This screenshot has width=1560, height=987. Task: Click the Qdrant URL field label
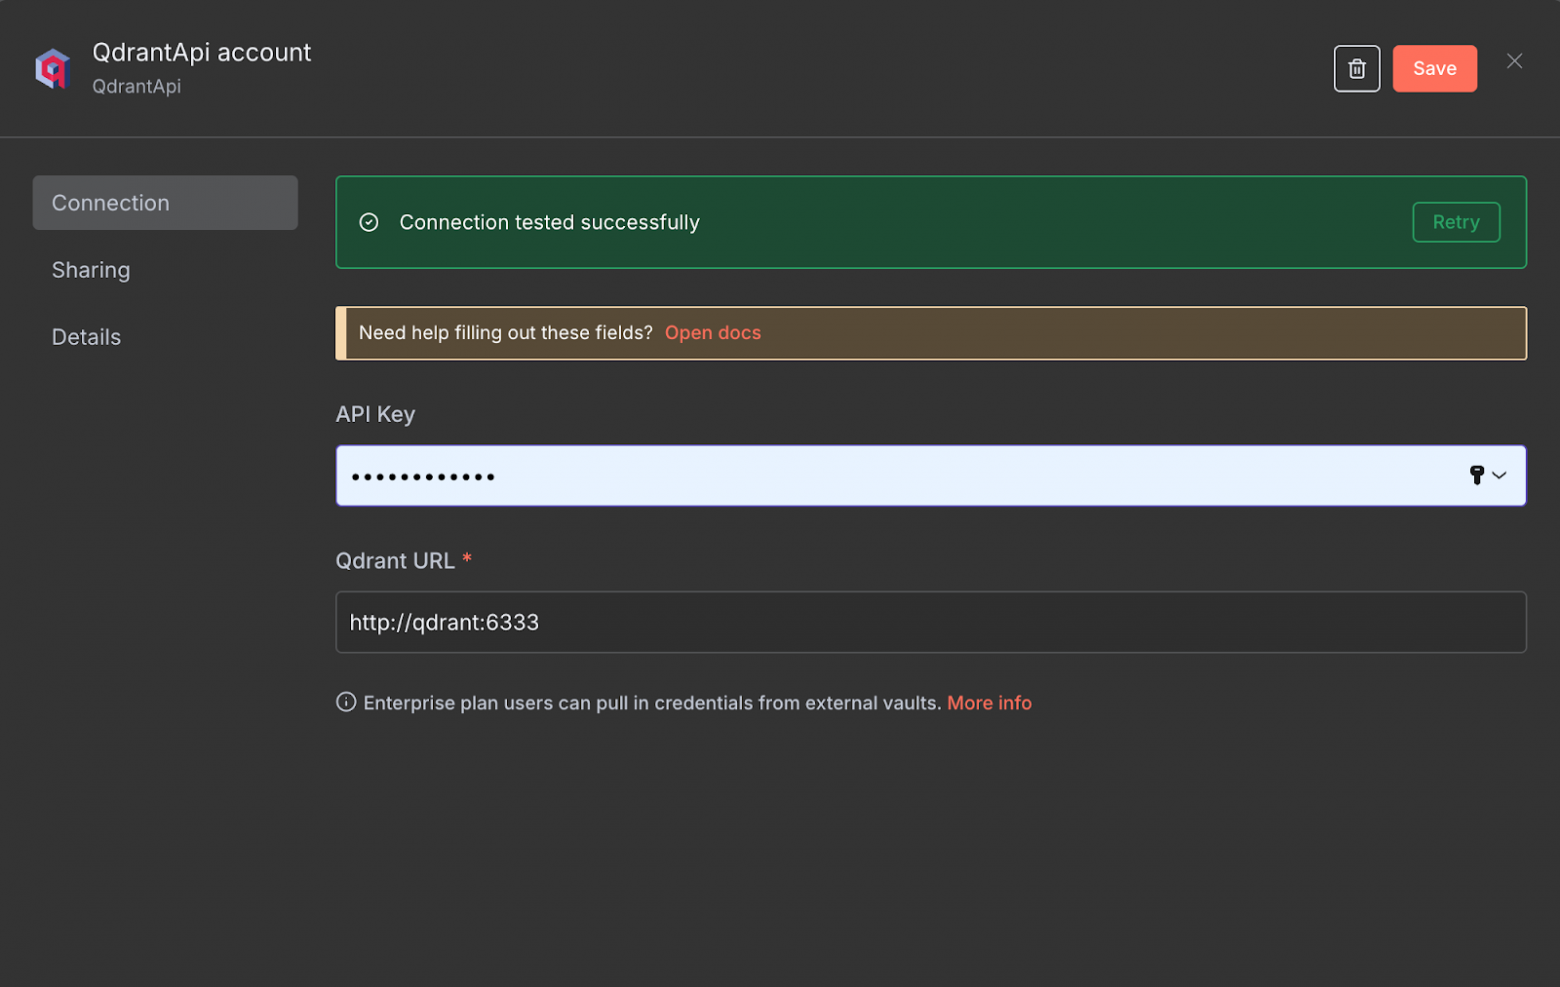[395, 561]
